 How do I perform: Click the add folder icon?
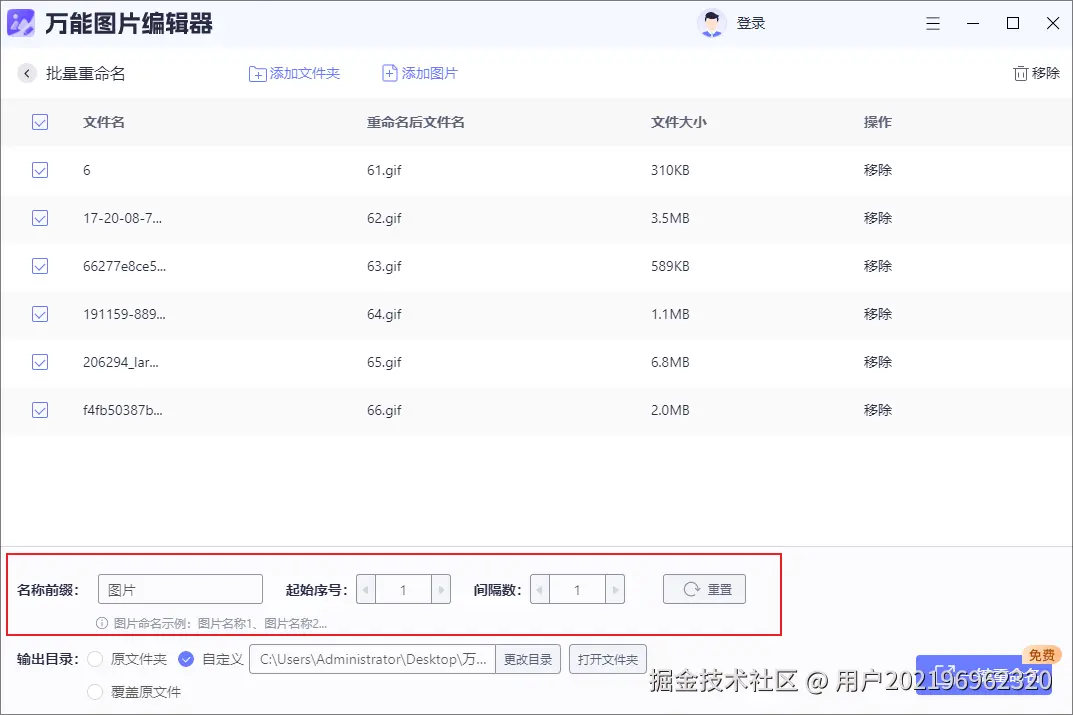[x=257, y=74]
